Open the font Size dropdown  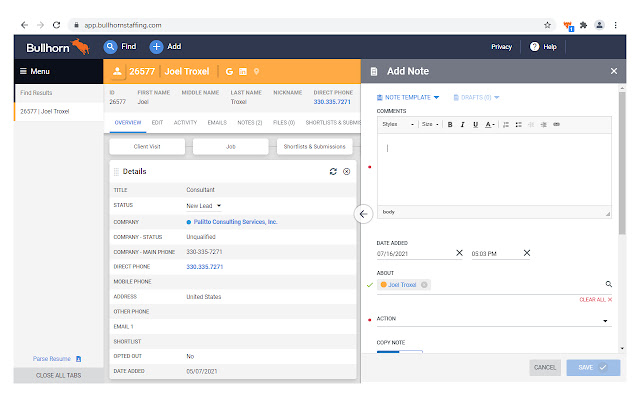point(430,124)
